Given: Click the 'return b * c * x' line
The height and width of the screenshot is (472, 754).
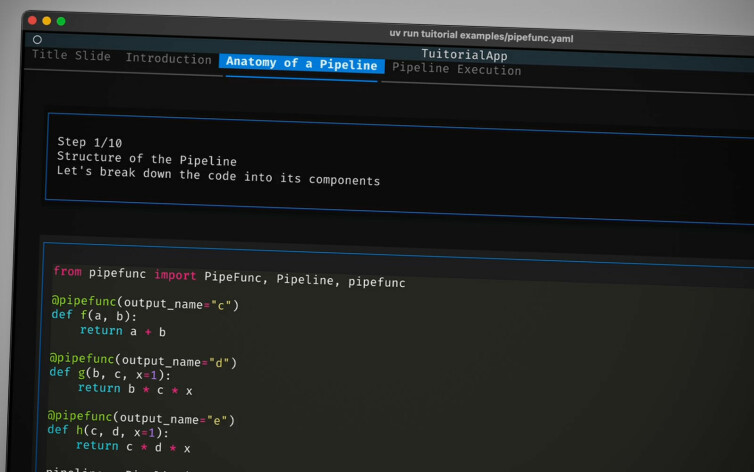Looking at the screenshot, I should (x=135, y=389).
